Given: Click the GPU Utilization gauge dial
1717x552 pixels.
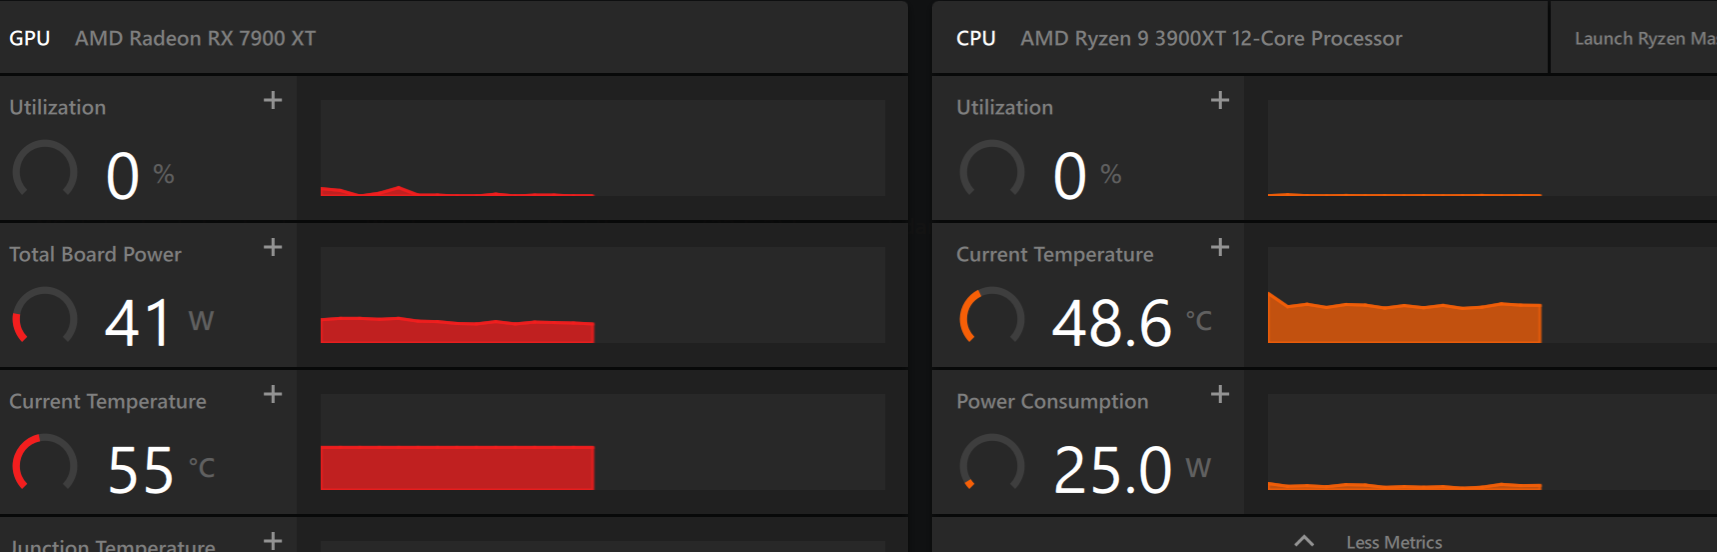Looking at the screenshot, I should point(45,172).
